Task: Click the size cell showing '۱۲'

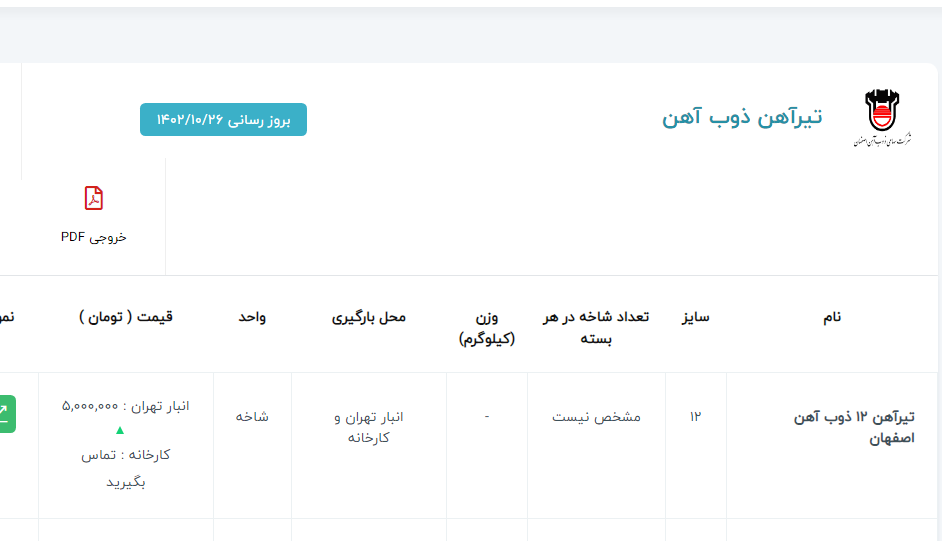Action: [x=696, y=416]
